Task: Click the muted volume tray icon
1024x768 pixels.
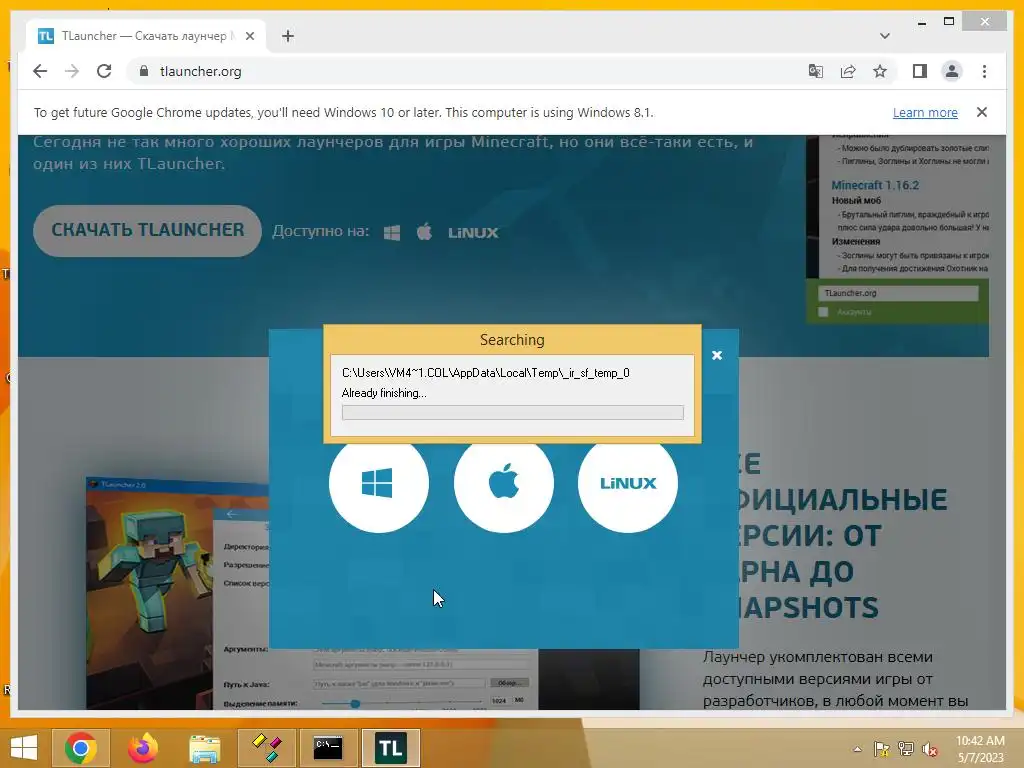Action: pos(930,749)
